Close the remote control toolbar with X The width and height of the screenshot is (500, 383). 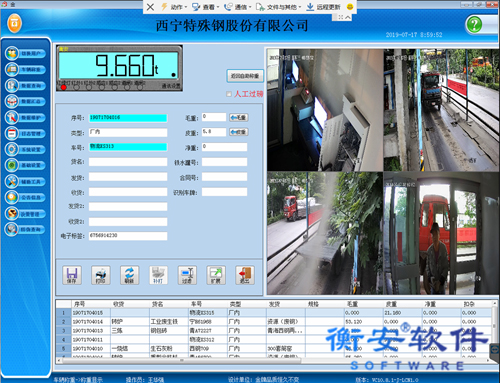coord(150,7)
